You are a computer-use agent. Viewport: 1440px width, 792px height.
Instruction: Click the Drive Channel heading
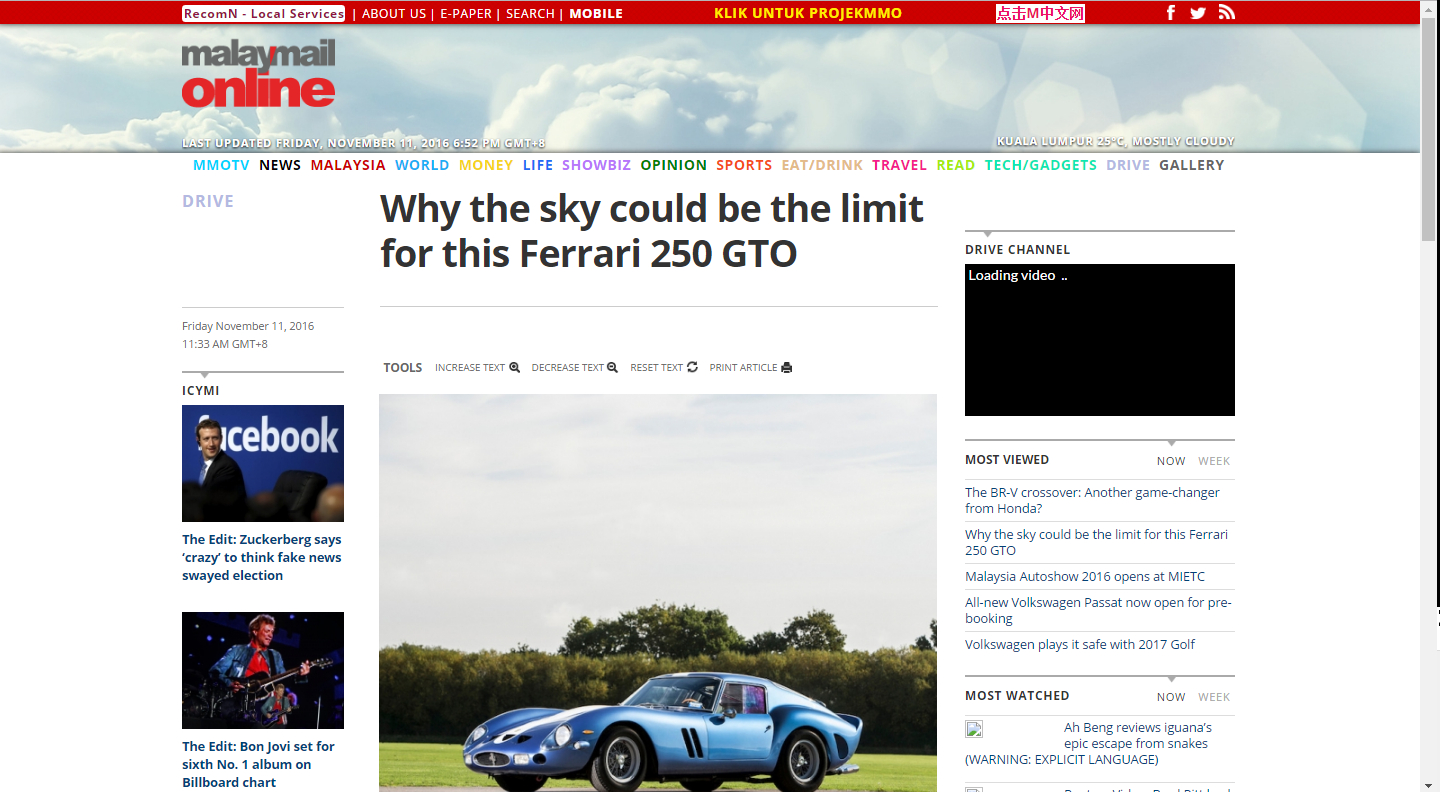pyautogui.click(x=1018, y=250)
